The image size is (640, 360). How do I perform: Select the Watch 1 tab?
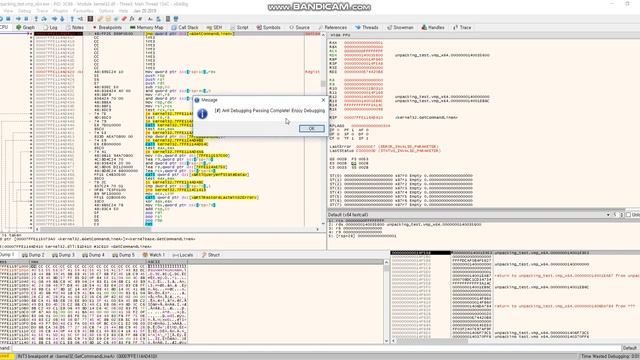click(x=154, y=255)
